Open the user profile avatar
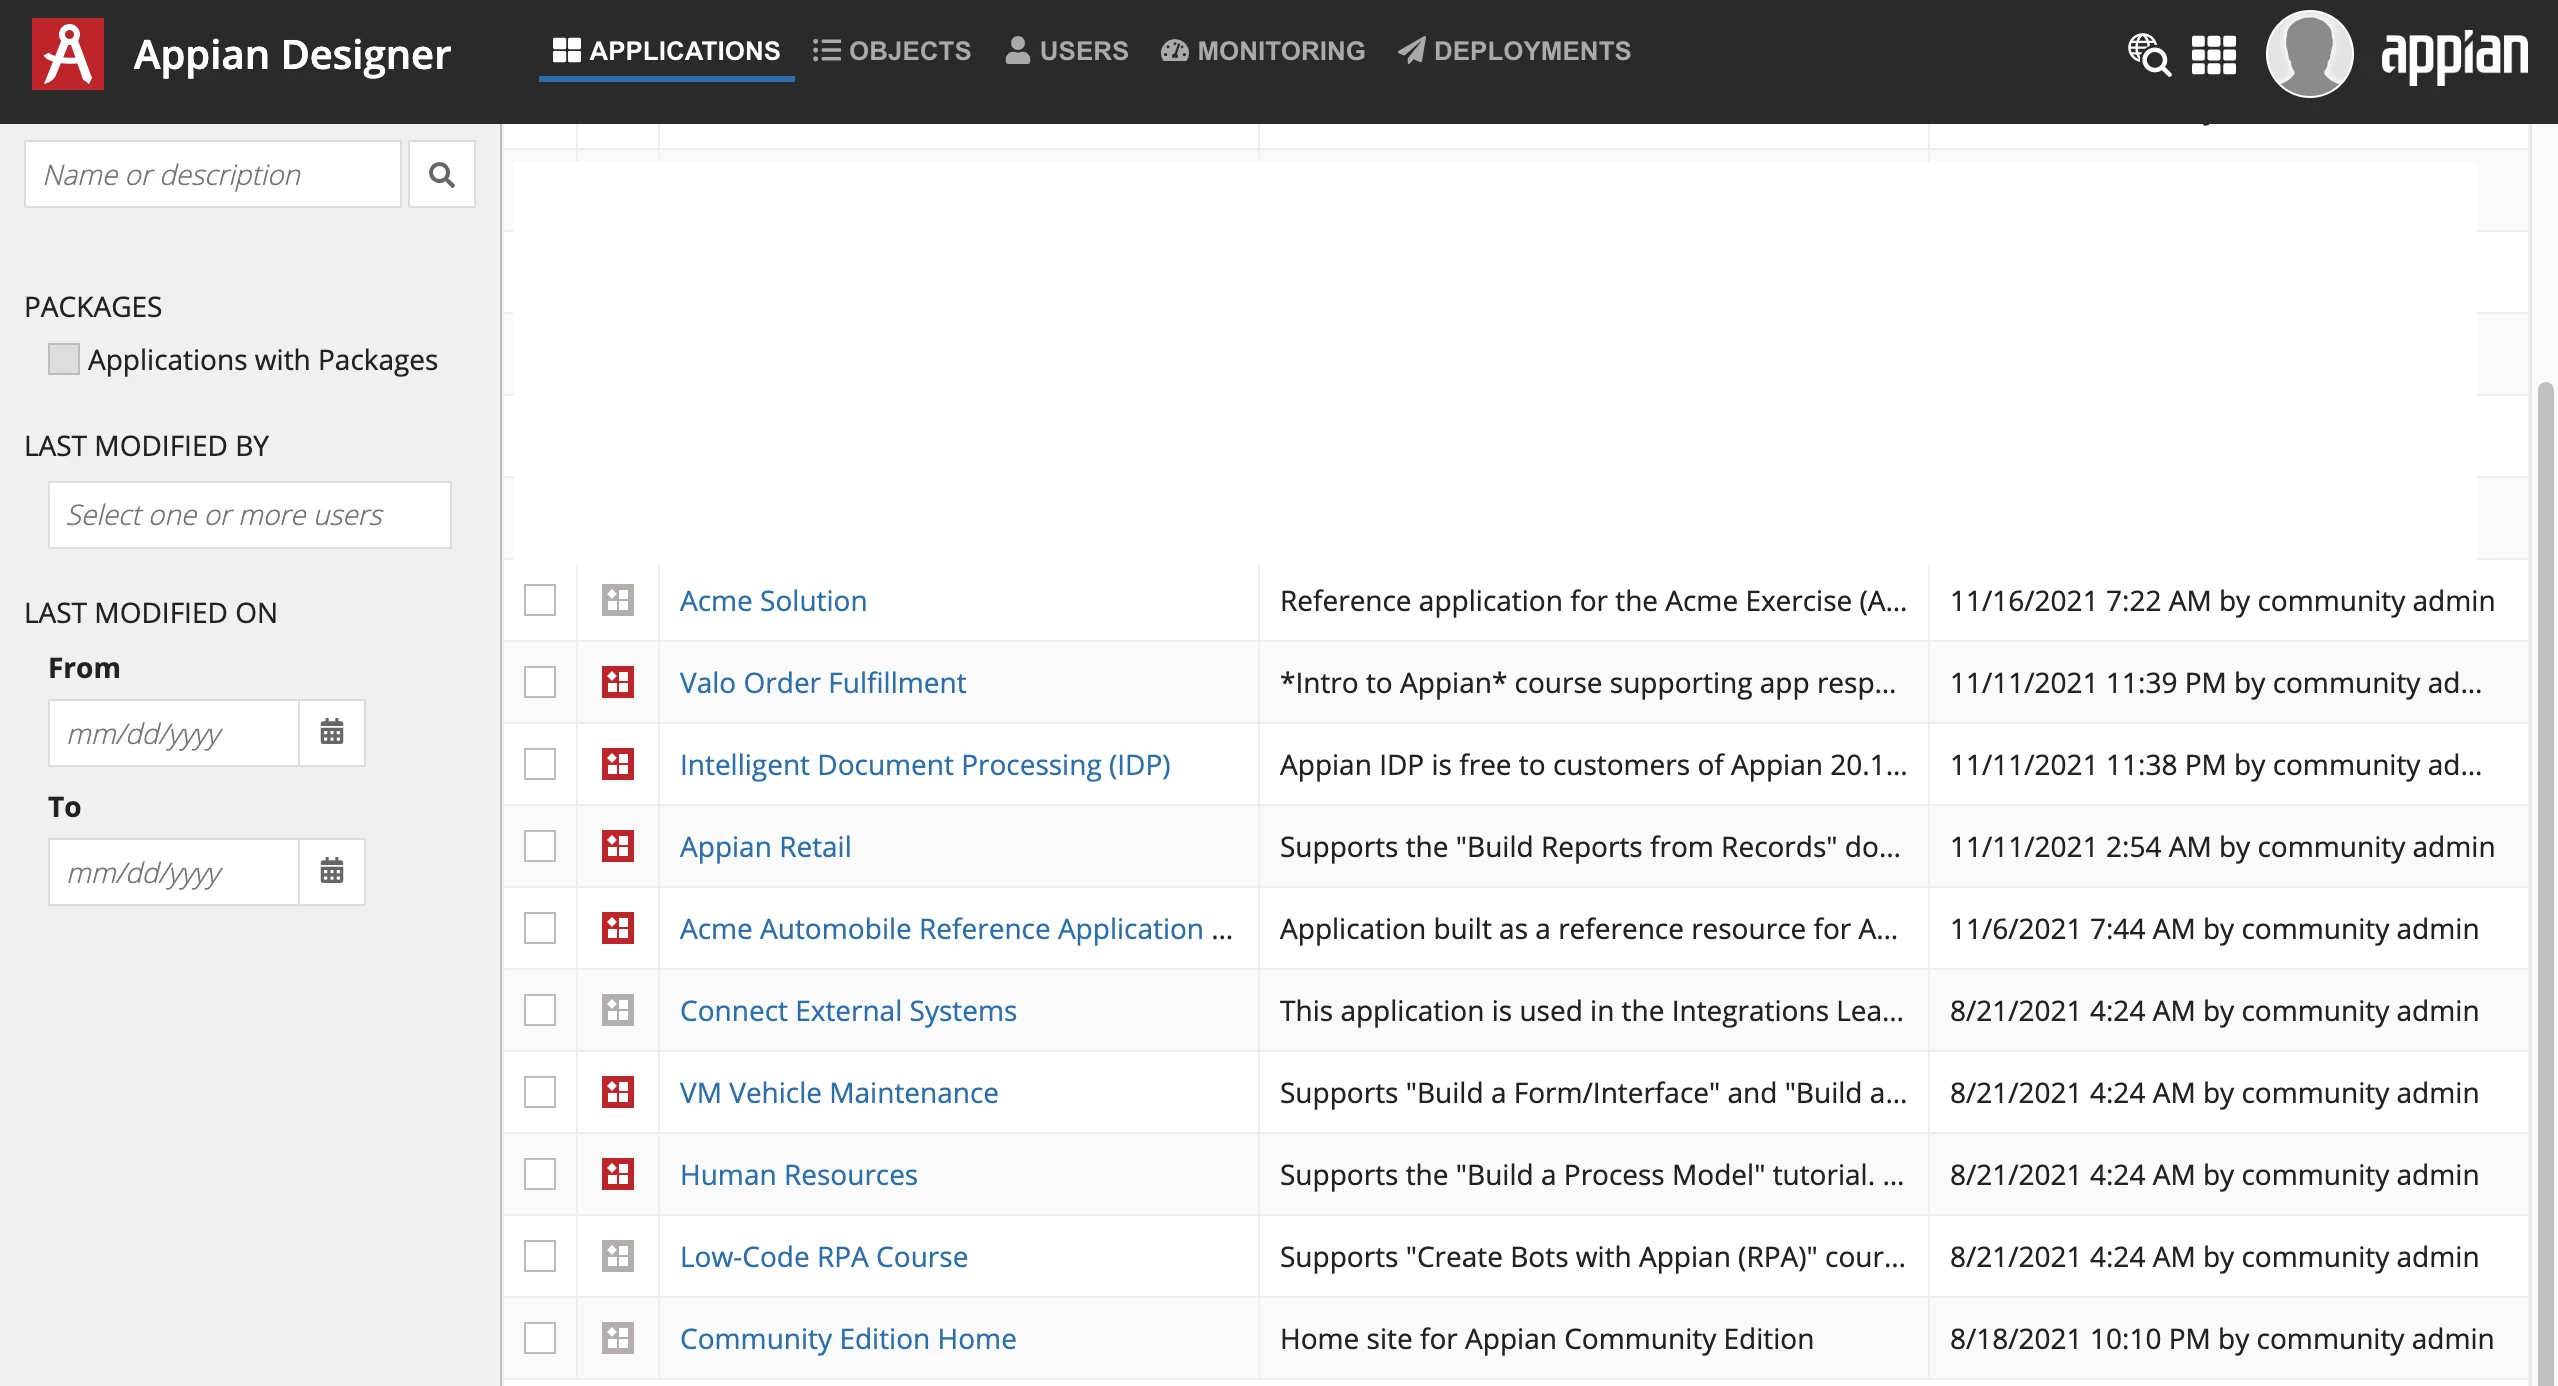 [x=2309, y=54]
